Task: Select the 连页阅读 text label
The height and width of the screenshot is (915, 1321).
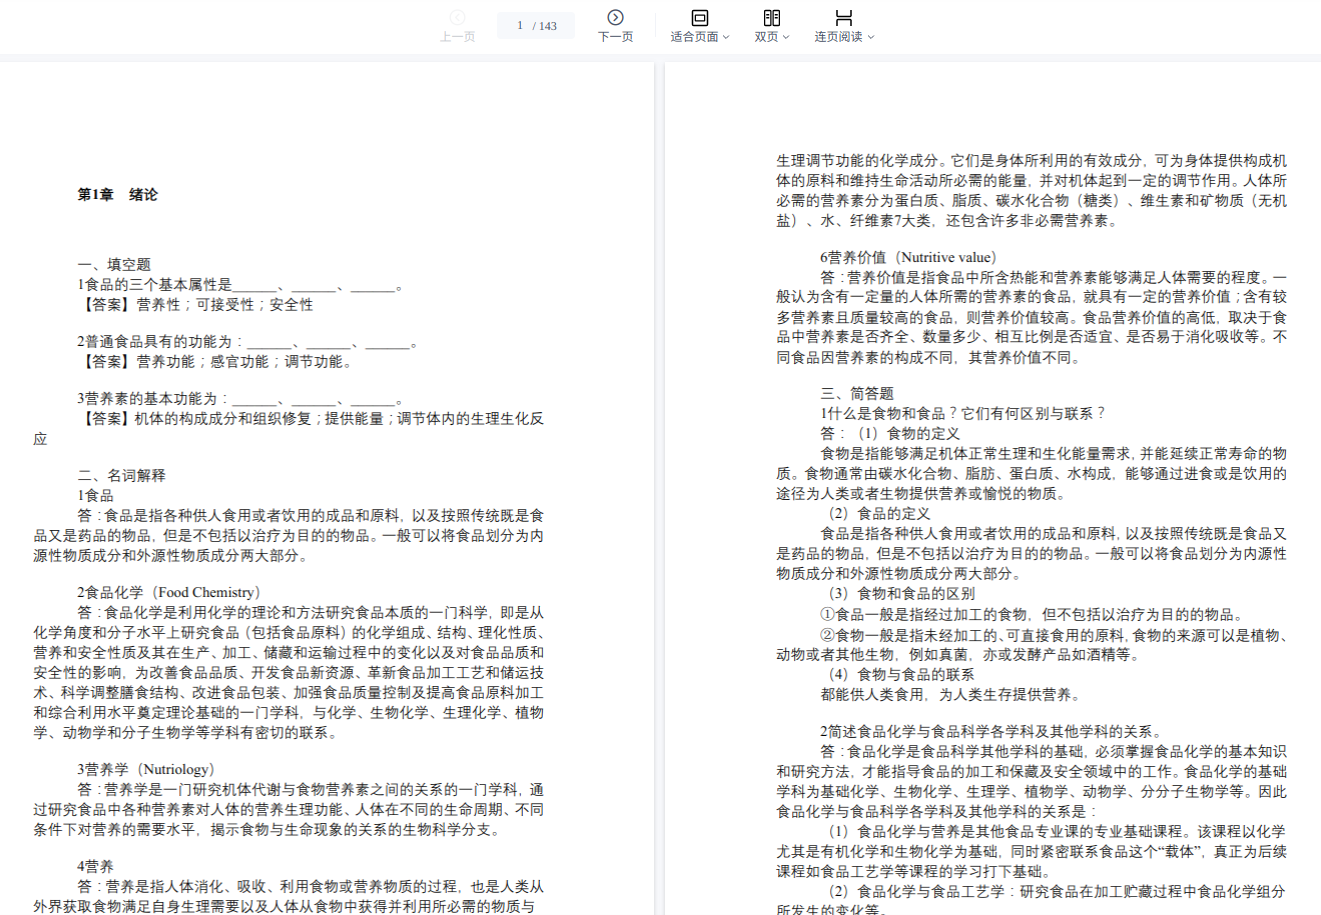Action: pyautogui.click(x=838, y=37)
